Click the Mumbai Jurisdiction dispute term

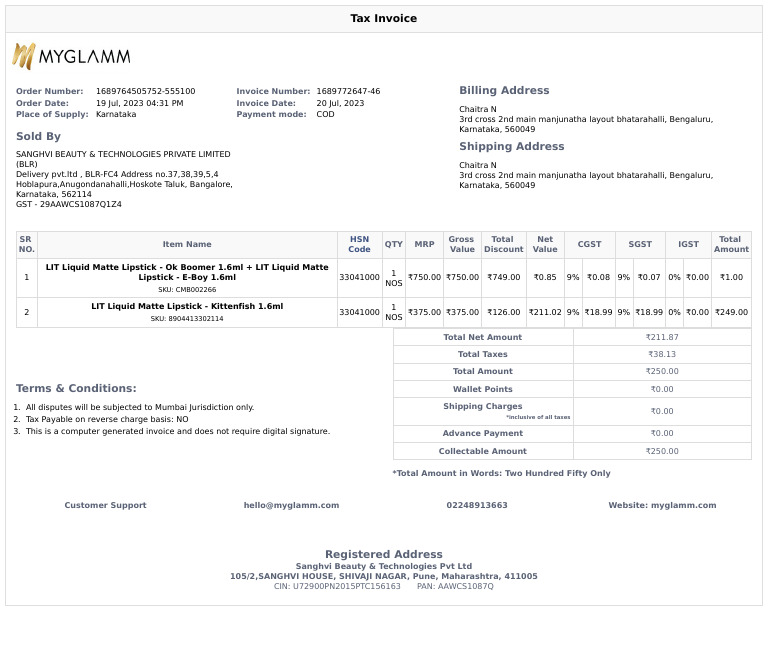tap(140, 408)
